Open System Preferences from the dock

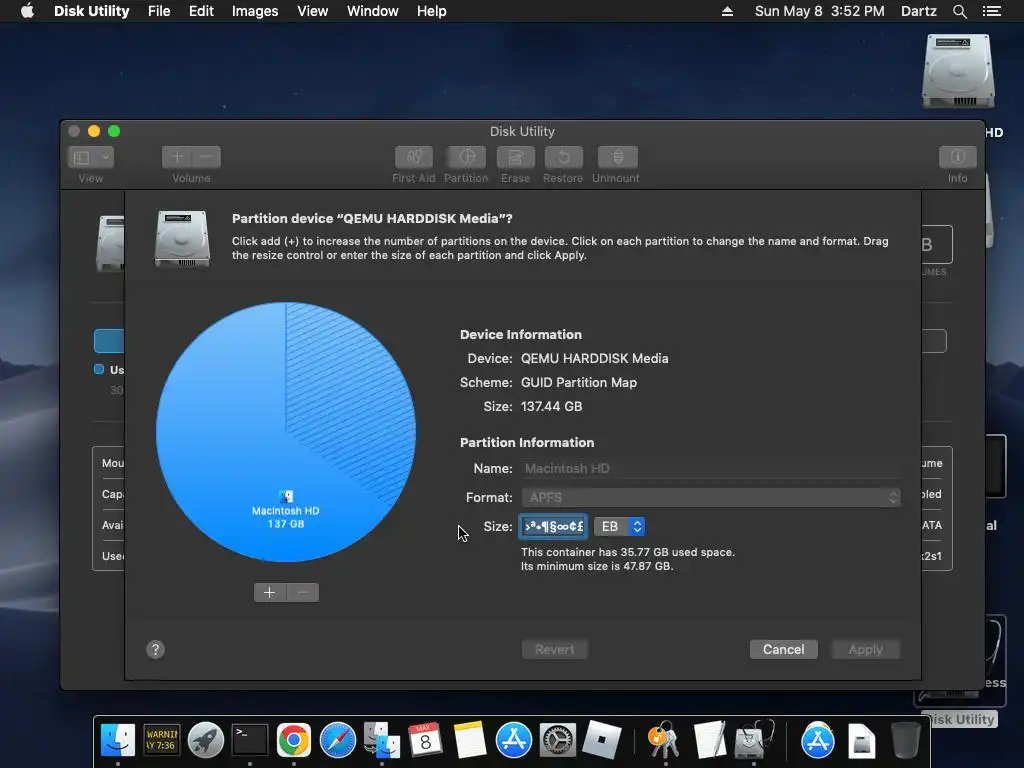(x=558, y=740)
